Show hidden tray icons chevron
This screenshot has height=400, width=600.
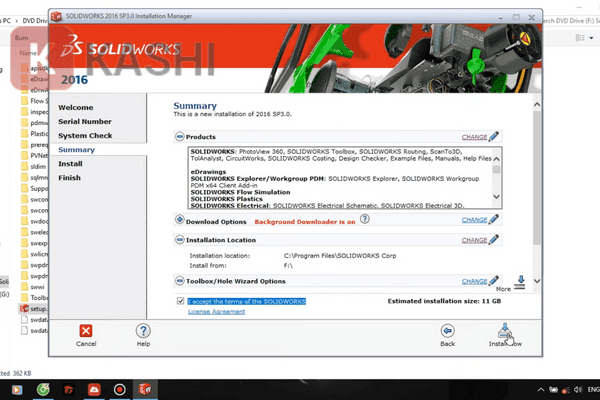(541, 390)
